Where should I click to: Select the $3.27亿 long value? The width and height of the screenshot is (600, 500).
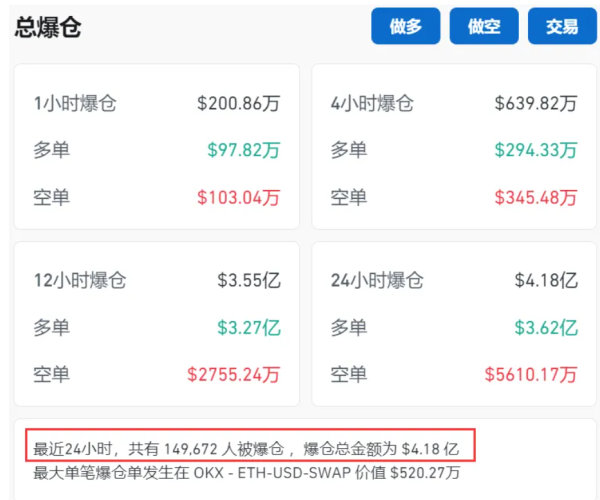[249, 328]
